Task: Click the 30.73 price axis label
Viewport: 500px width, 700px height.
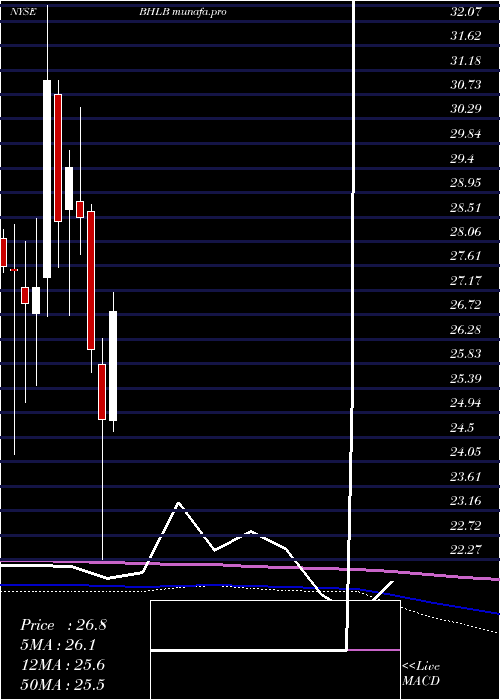Action: click(466, 85)
